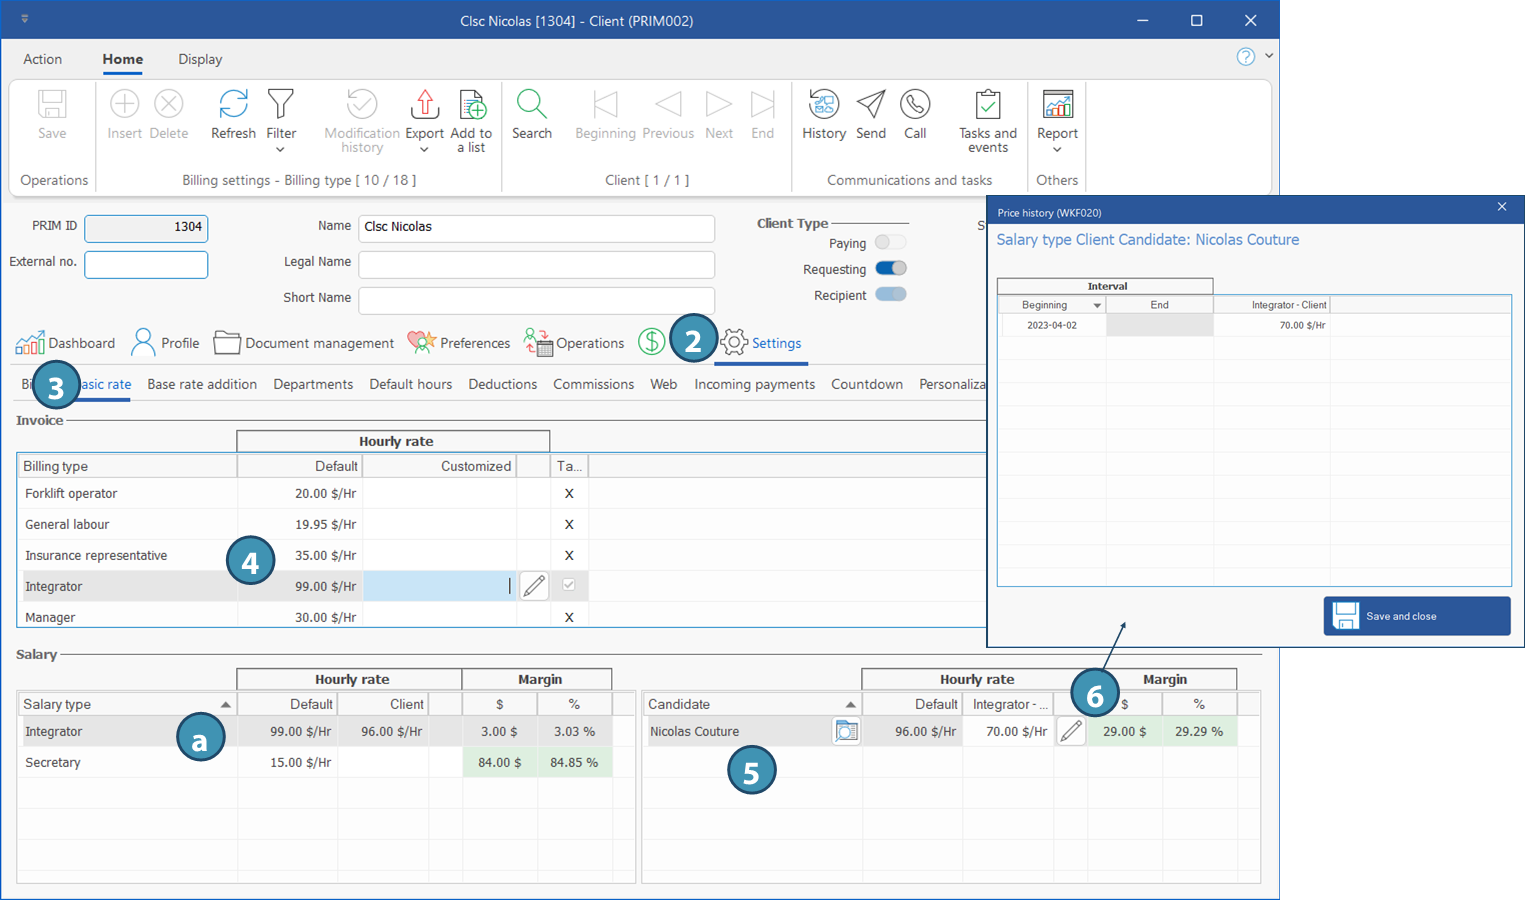Expand the Report dropdown
This screenshot has height=900, width=1526.
pyautogui.click(x=1057, y=150)
